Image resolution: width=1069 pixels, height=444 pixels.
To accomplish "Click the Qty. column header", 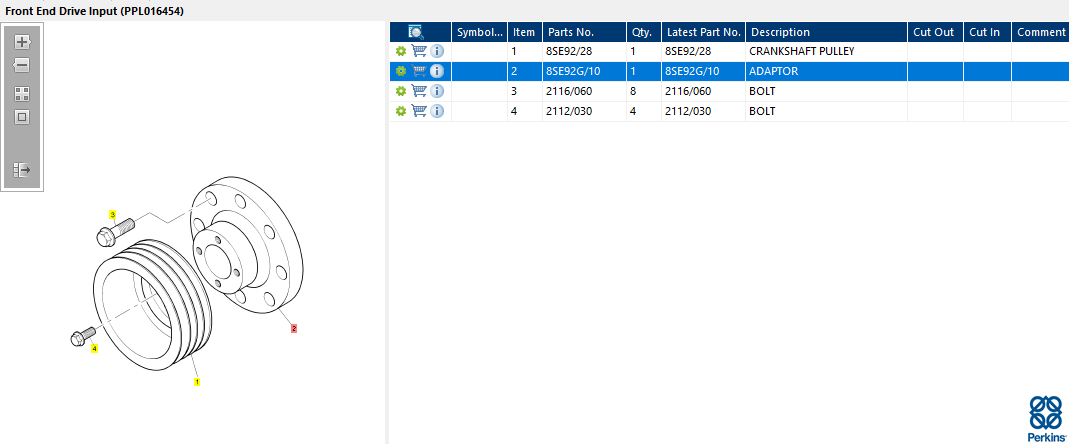I will pyautogui.click(x=641, y=32).
